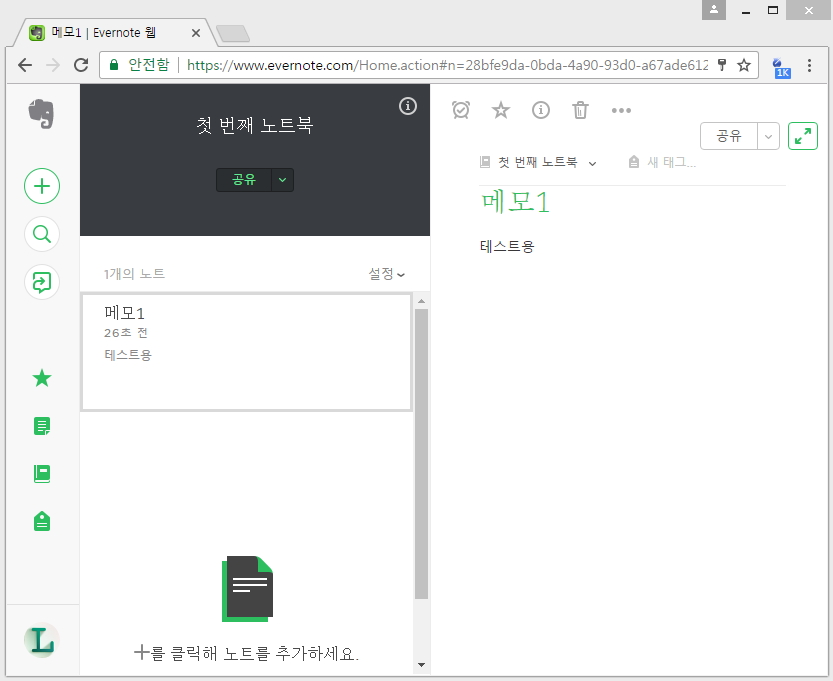Click the green 공유 button in notebook header
This screenshot has height=681, width=833.
click(x=244, y=180)
